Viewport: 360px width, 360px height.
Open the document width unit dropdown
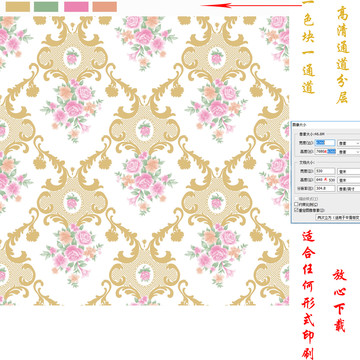point(349,171)
